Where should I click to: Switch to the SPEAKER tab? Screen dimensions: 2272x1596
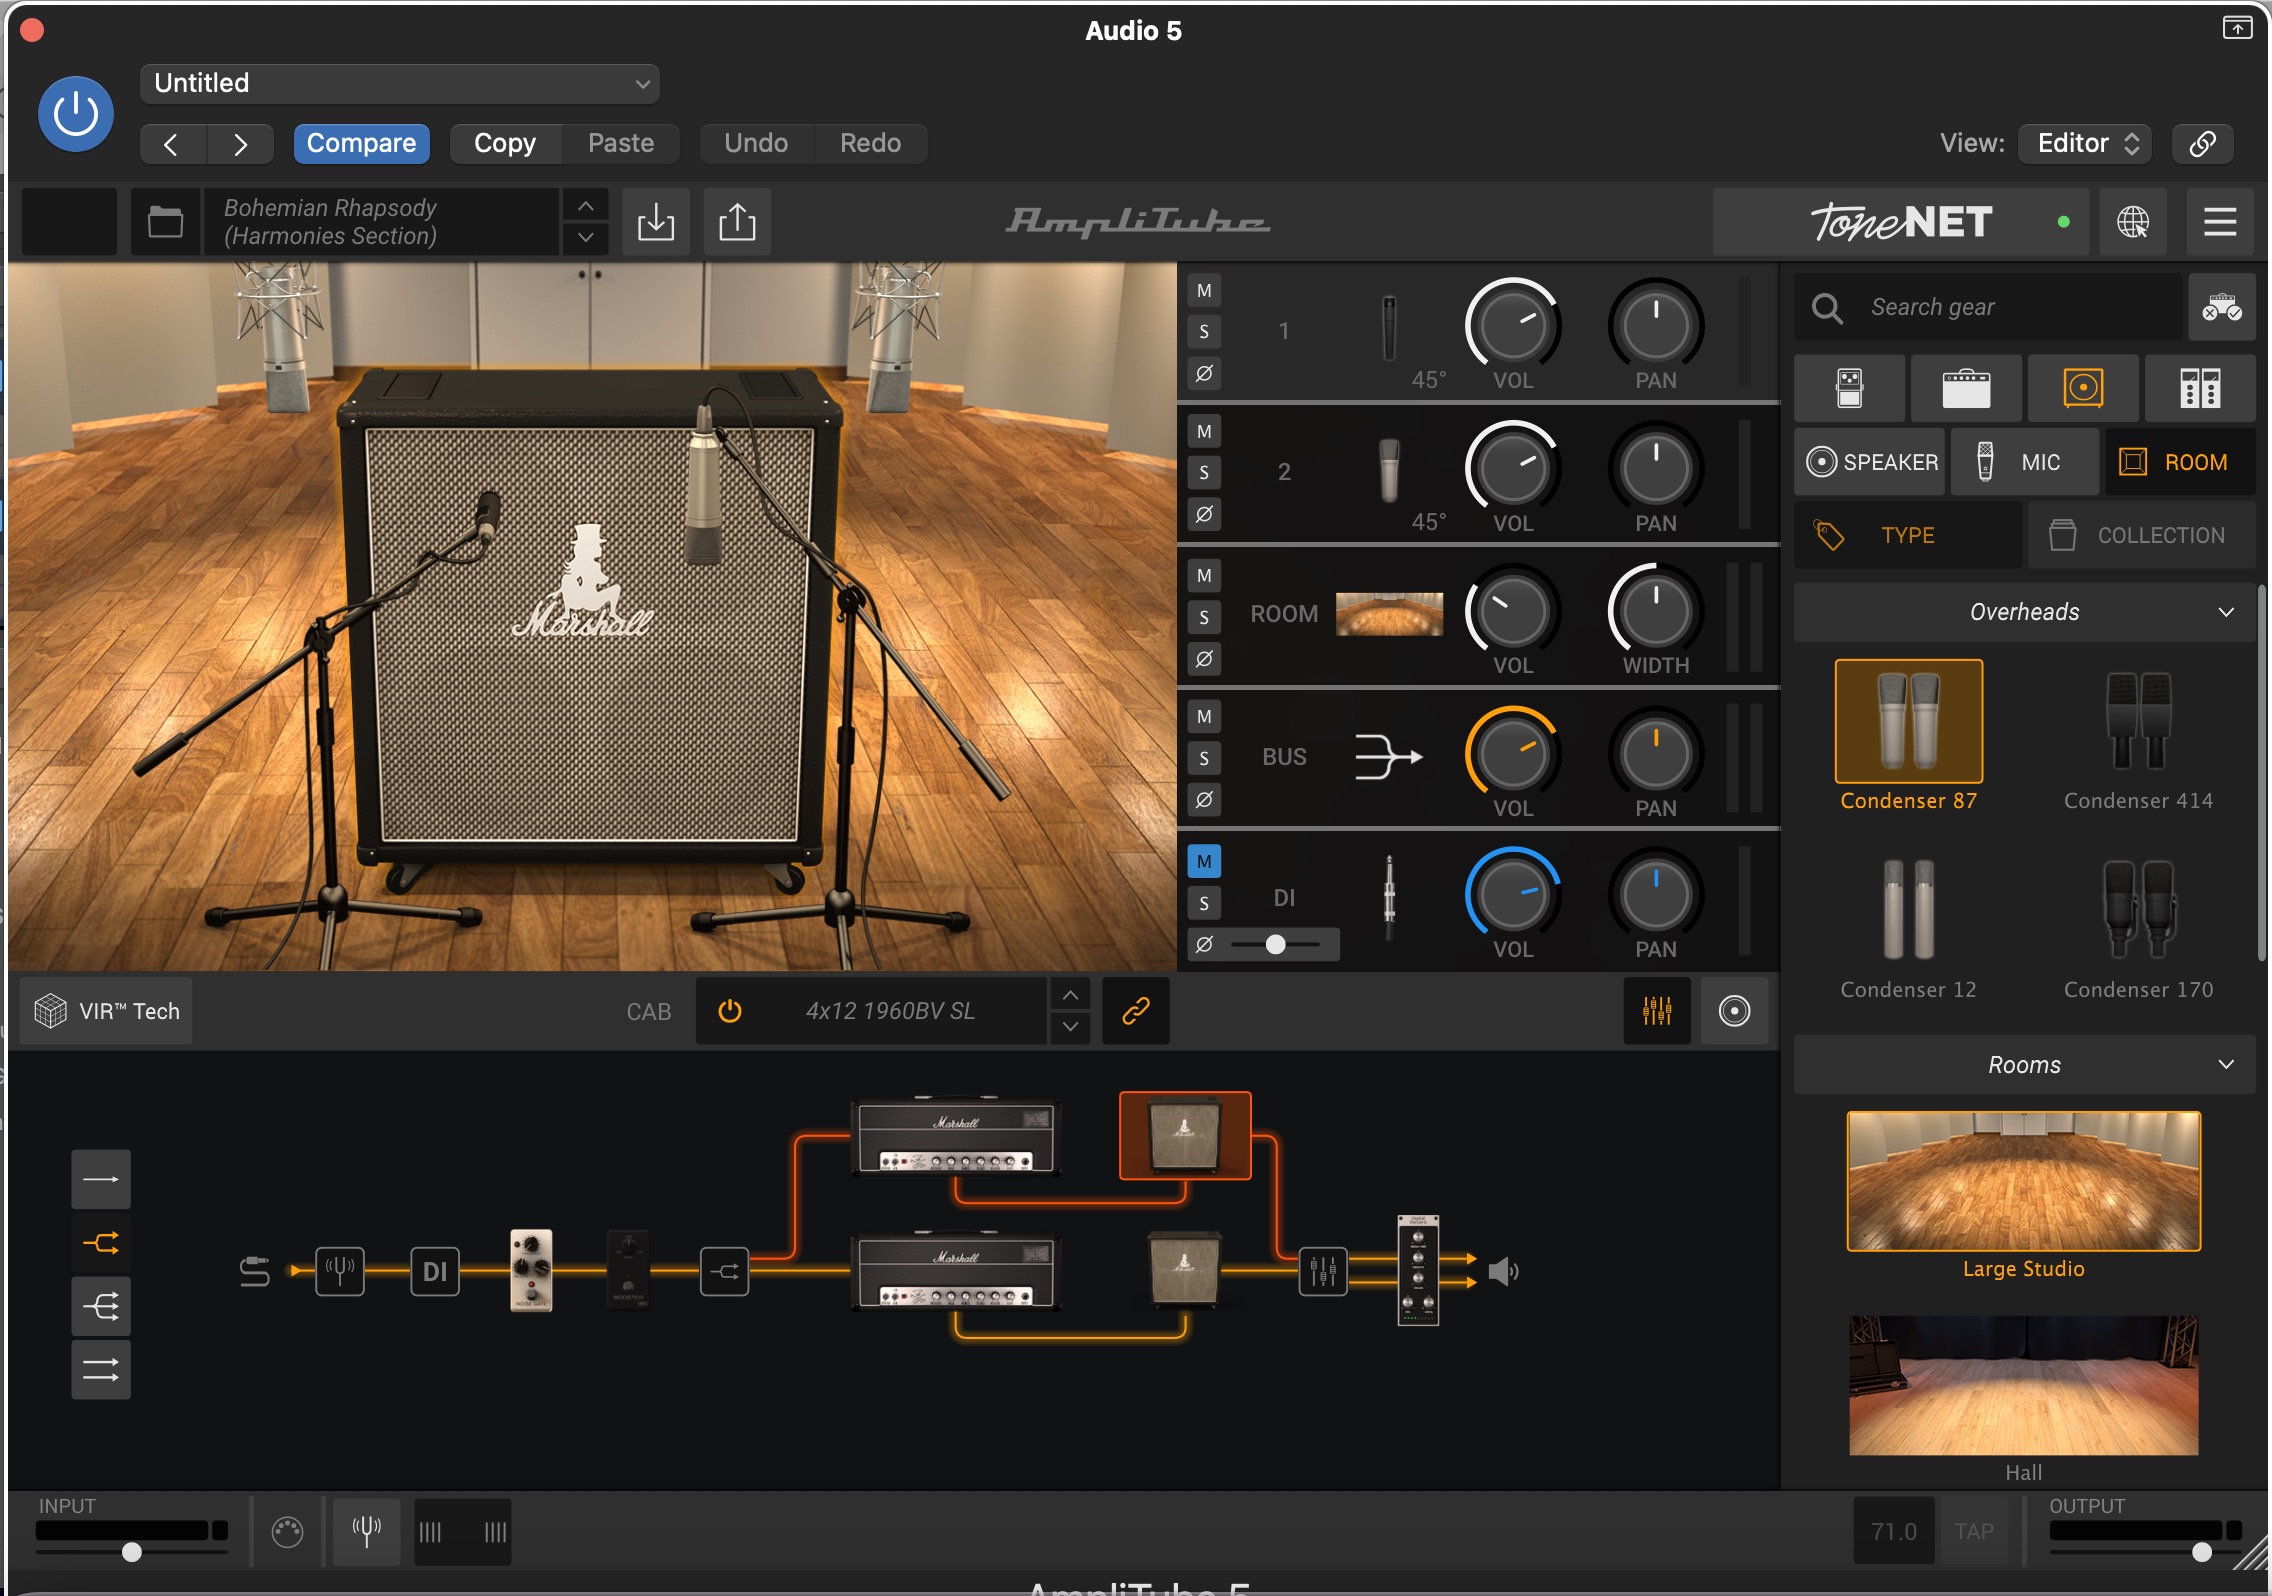tap(1870, 462)
